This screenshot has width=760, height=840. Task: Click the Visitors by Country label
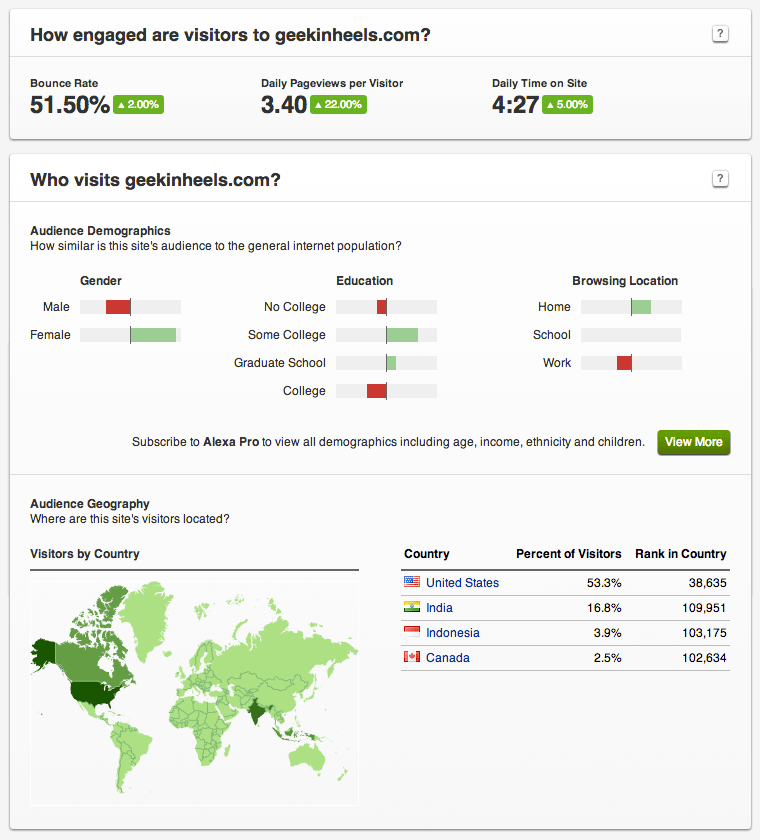click(x=85, y=554)
